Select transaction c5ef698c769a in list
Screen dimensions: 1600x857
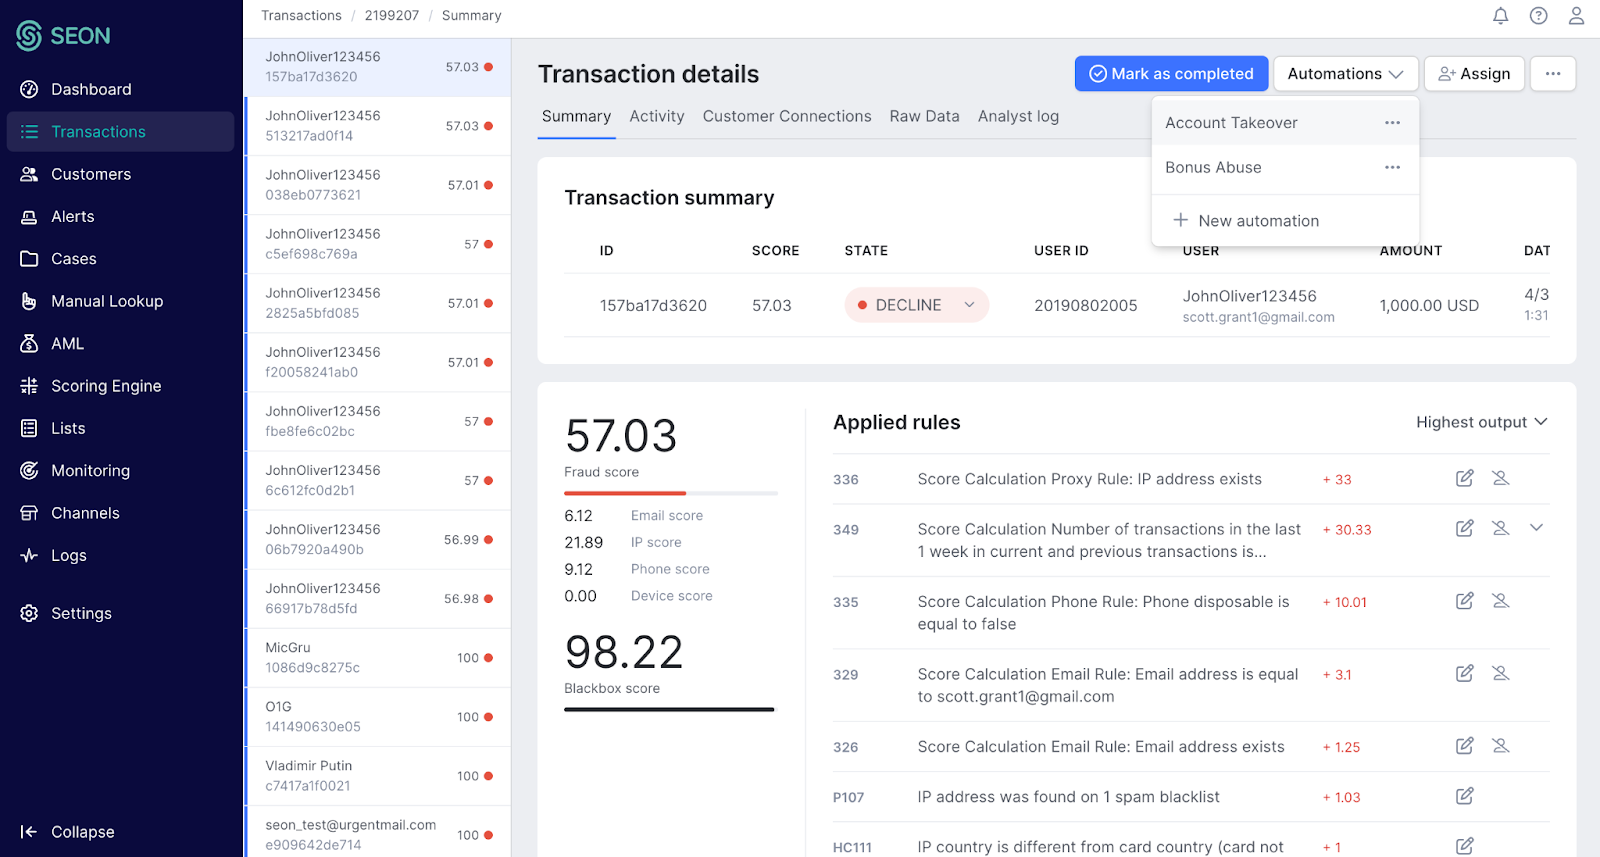(378, 244)
